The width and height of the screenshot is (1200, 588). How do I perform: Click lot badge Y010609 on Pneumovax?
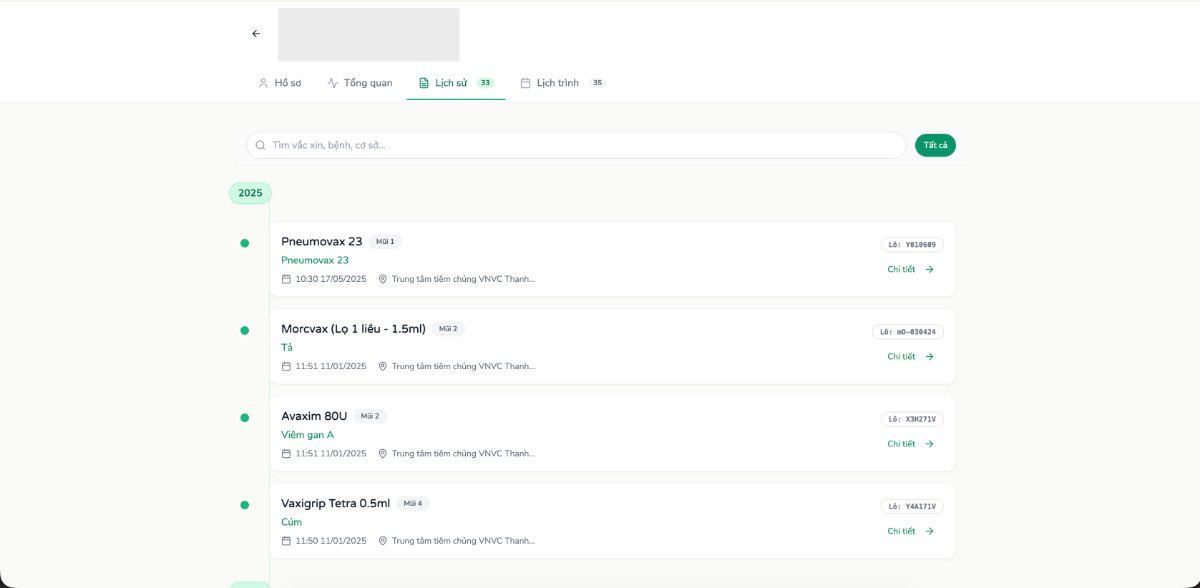pos(912,245)
